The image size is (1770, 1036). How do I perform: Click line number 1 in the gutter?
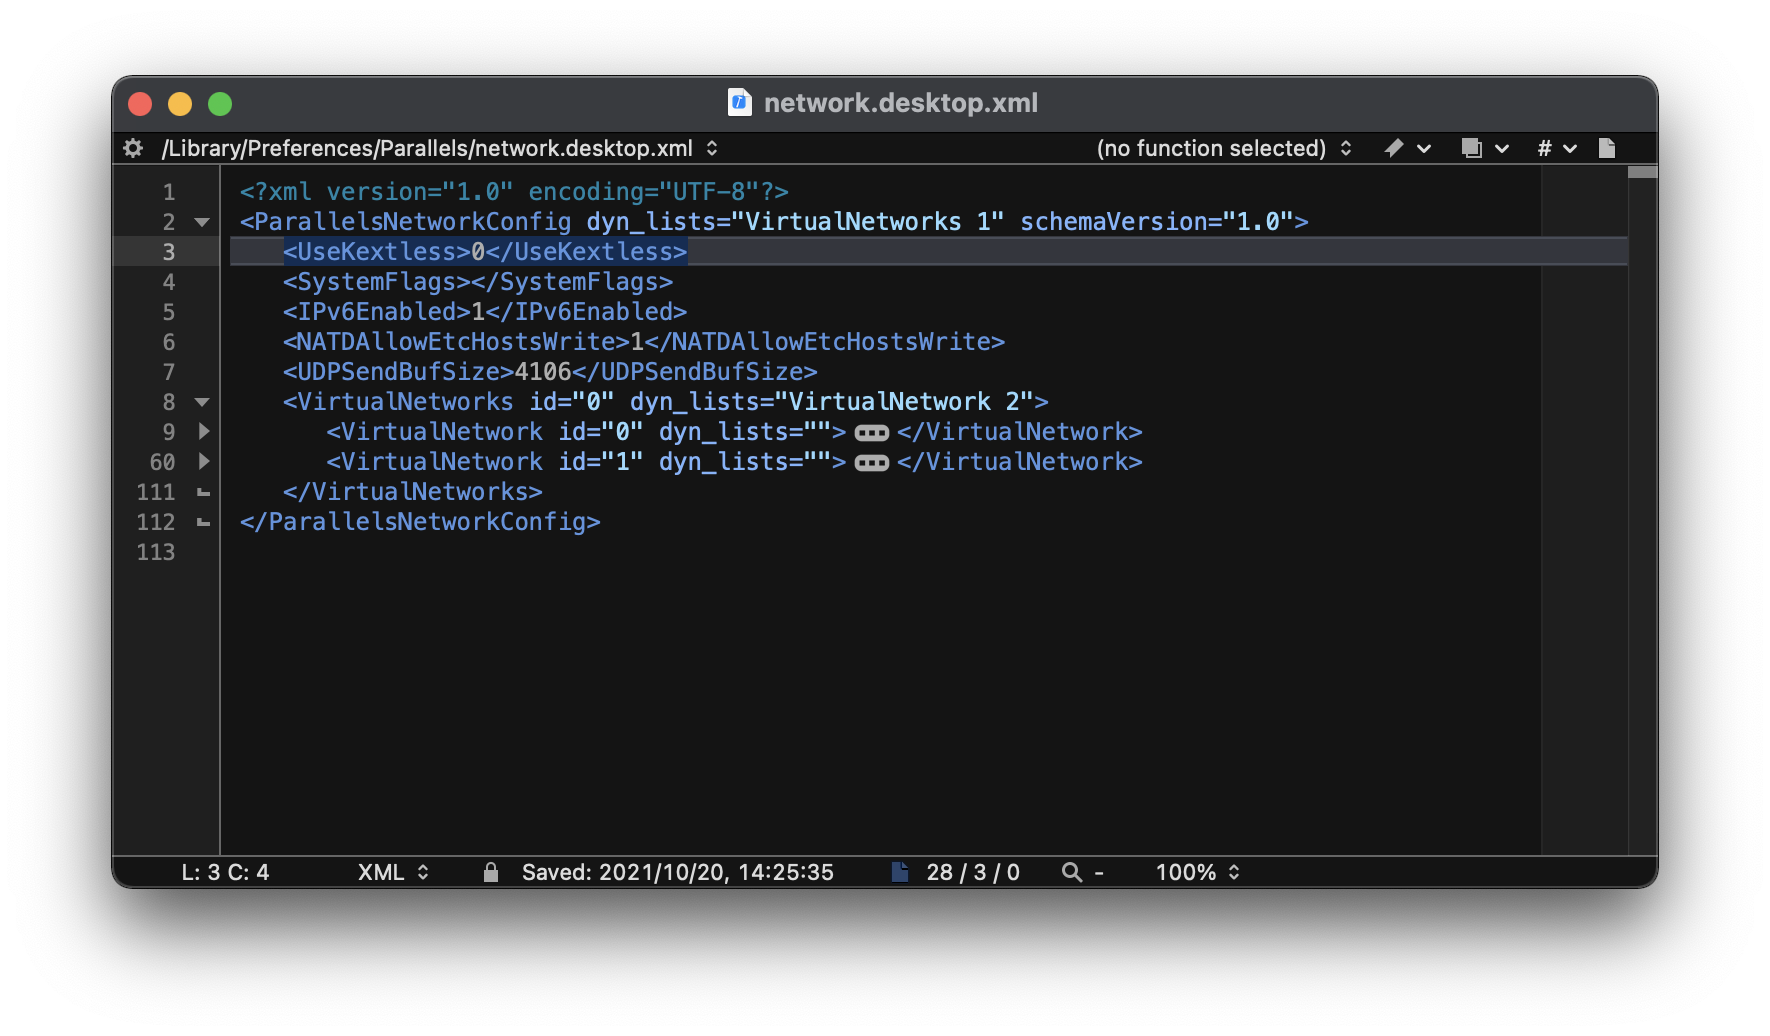[x=169, y=192]
